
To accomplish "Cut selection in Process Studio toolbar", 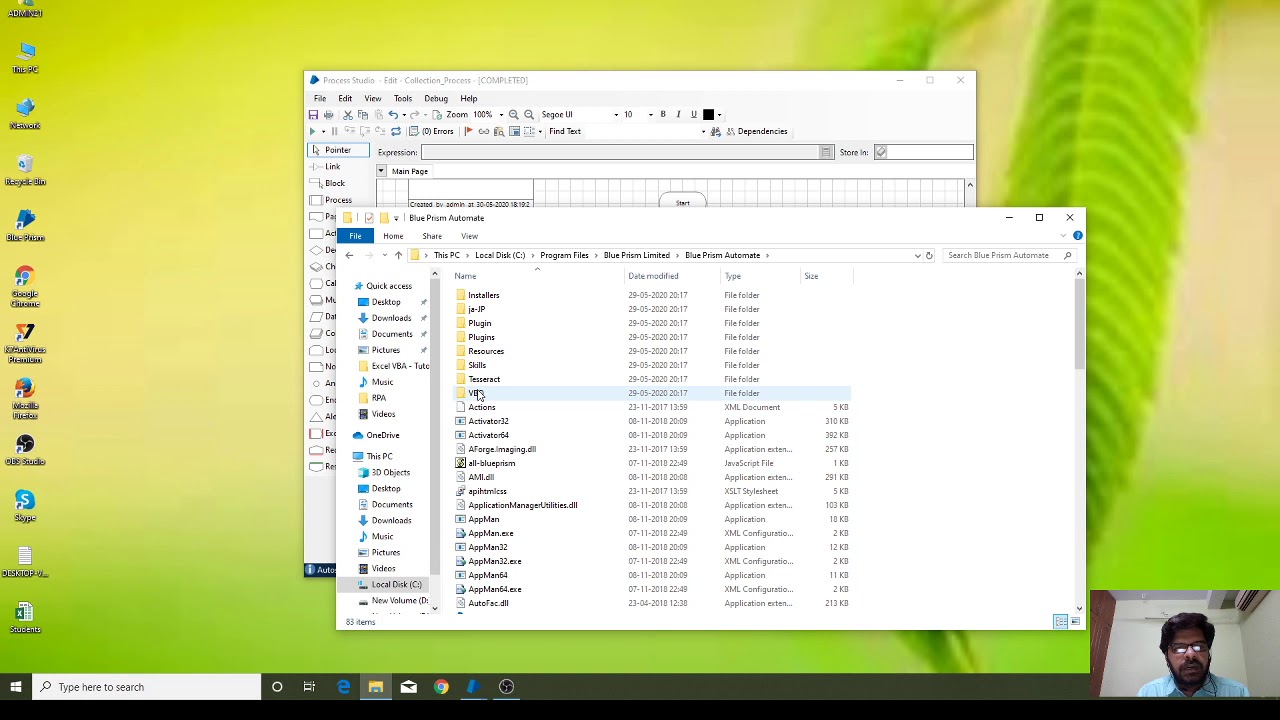I will (x=348, y=115).
